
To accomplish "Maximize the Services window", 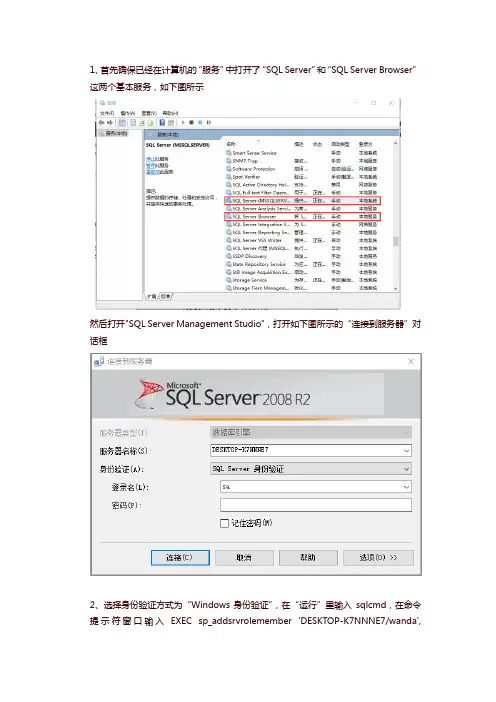I will point(373,103).
